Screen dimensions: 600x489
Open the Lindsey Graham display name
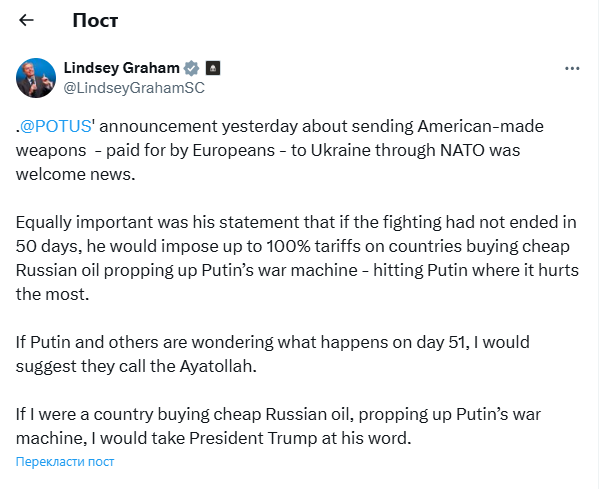(121, 68)
